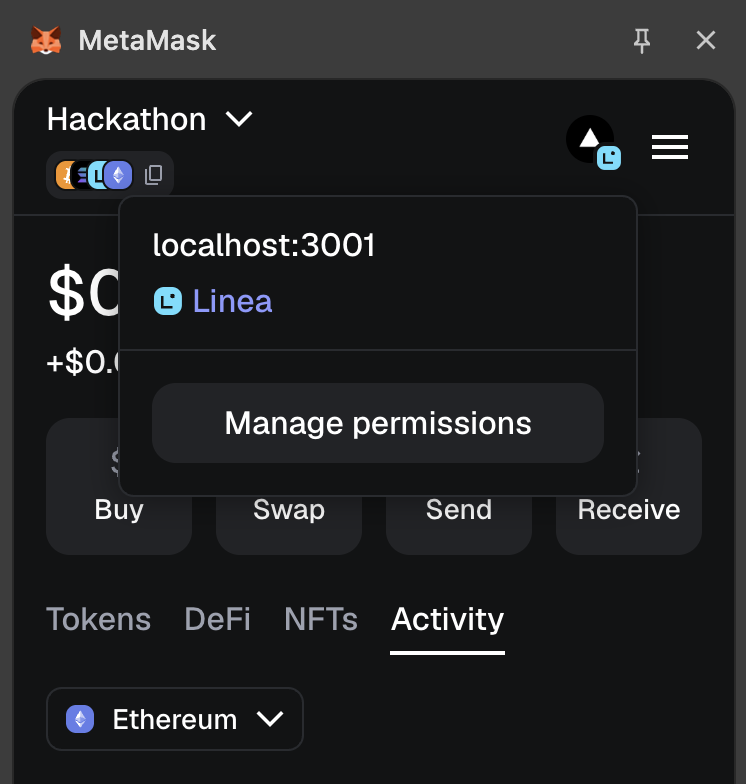Click the Linea logo in the popover

[x=167, y=301]
